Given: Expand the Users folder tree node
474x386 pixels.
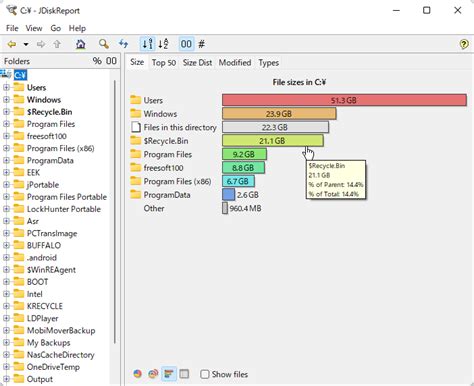Looking at the screenshot, I should [6, 88].
